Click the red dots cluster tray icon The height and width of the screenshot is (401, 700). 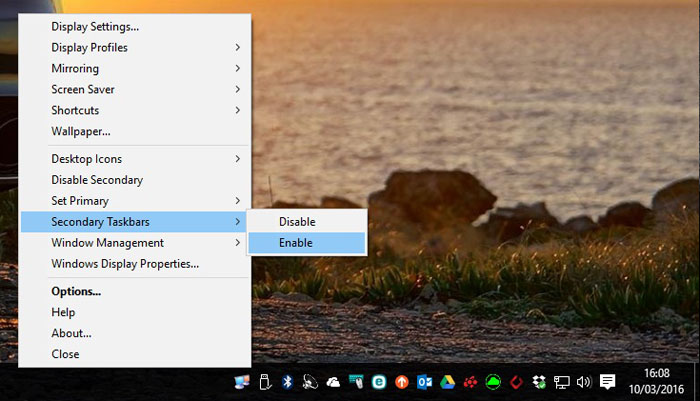(470, 382)
